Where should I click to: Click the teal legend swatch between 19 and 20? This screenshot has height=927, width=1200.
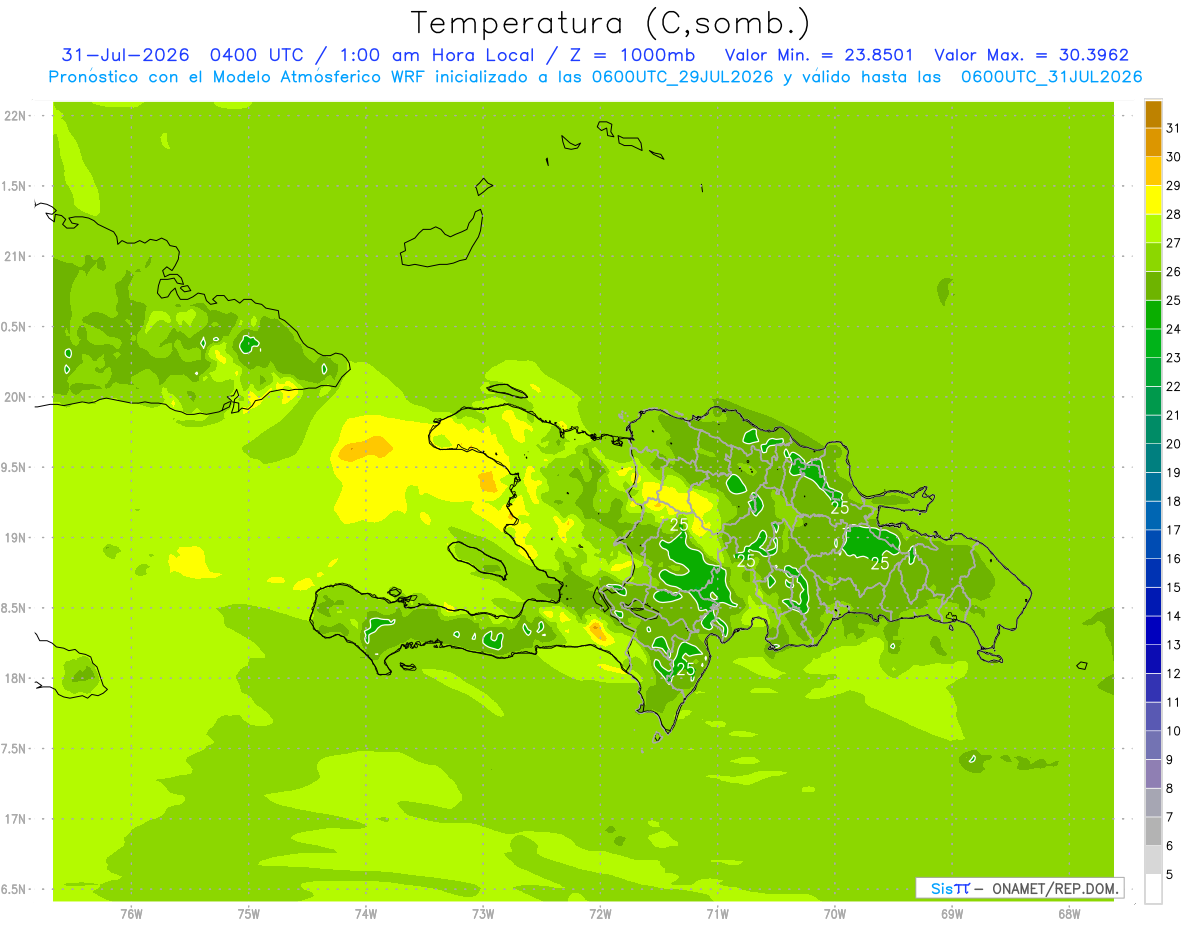point(1153,458)
